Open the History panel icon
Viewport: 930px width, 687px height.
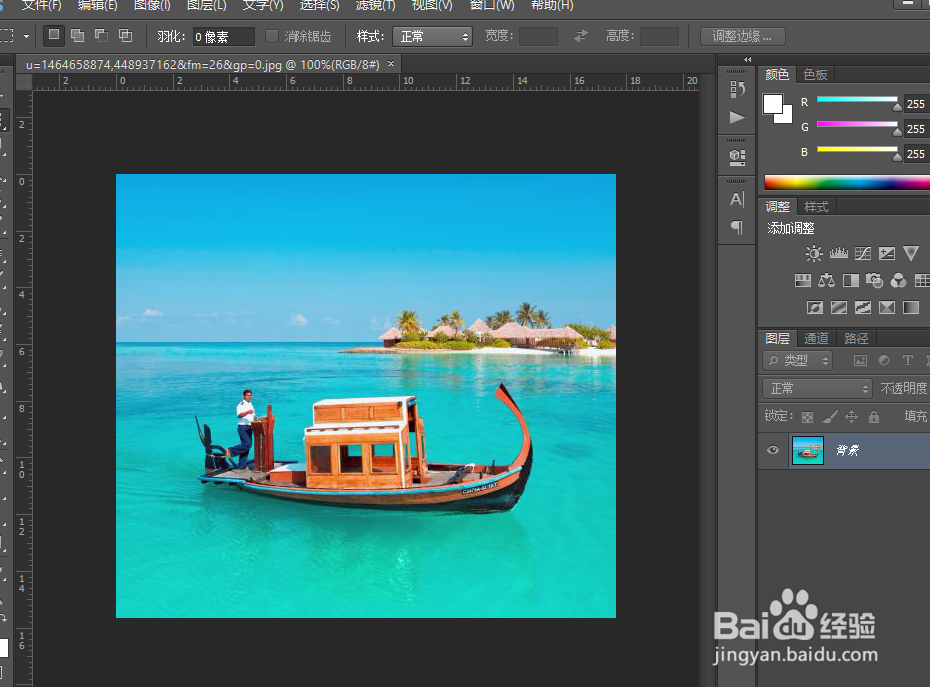tap(737, 90)
